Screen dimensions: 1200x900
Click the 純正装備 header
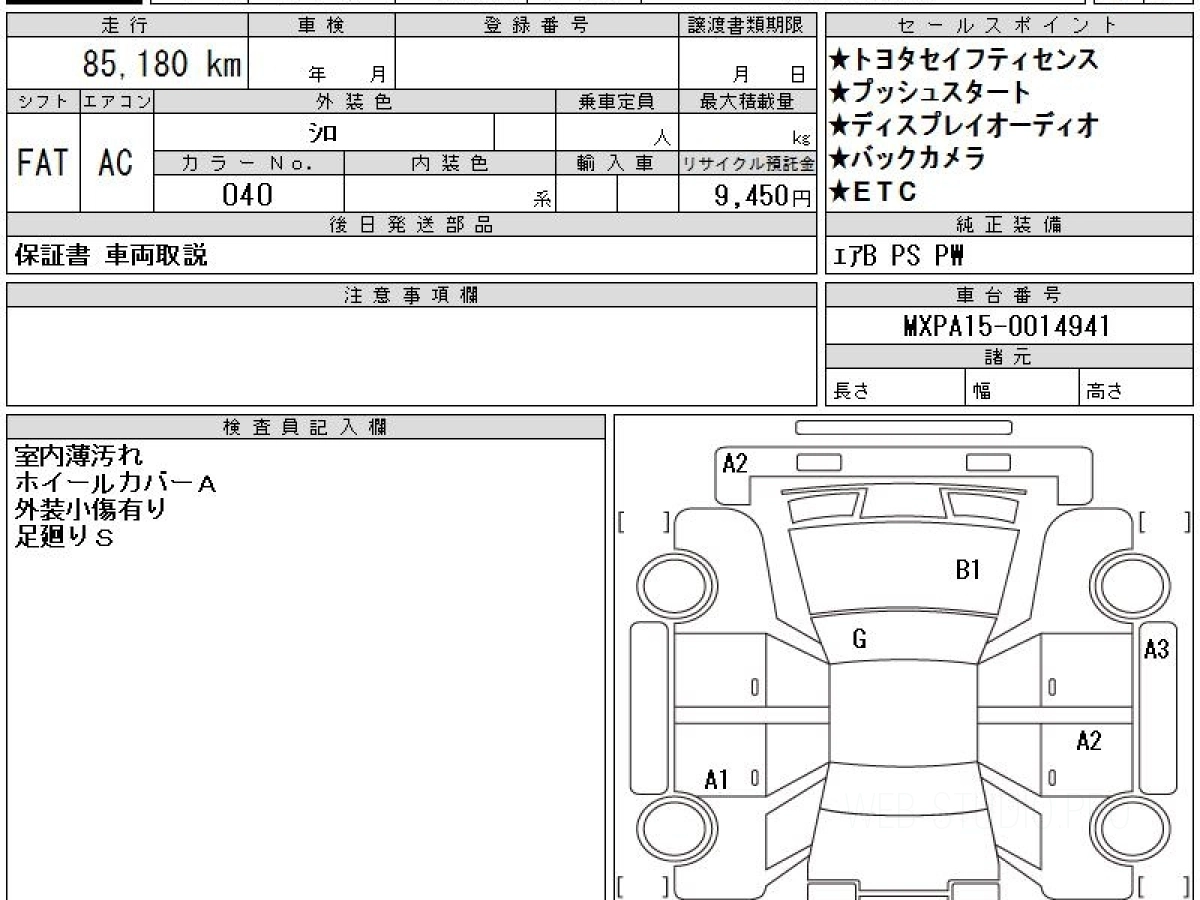pos(1009,225)
